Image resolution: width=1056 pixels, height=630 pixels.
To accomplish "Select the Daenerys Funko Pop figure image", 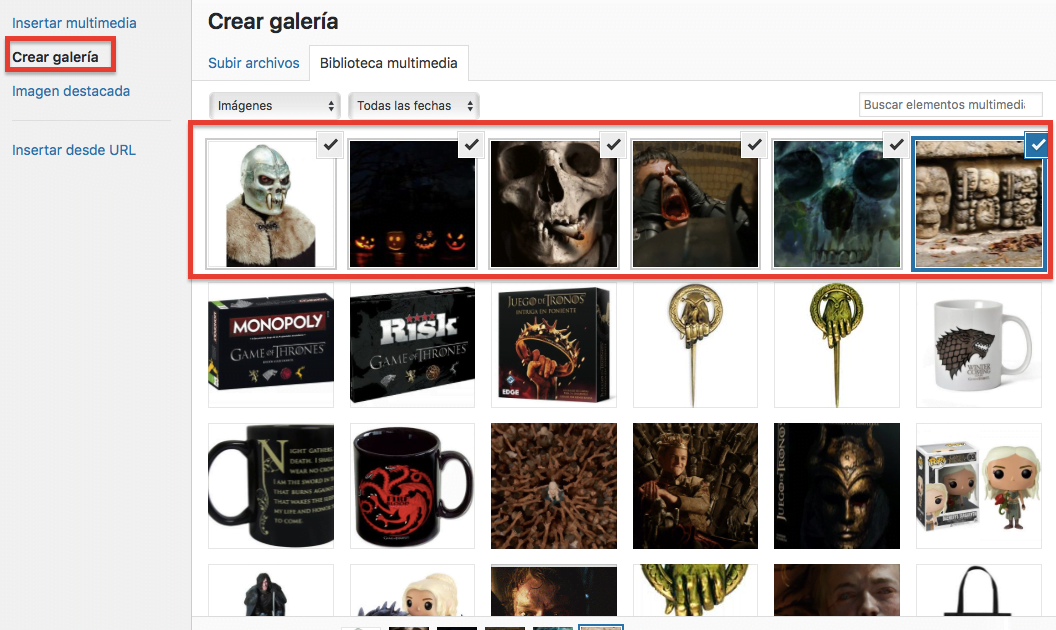I will coord(979,486).
